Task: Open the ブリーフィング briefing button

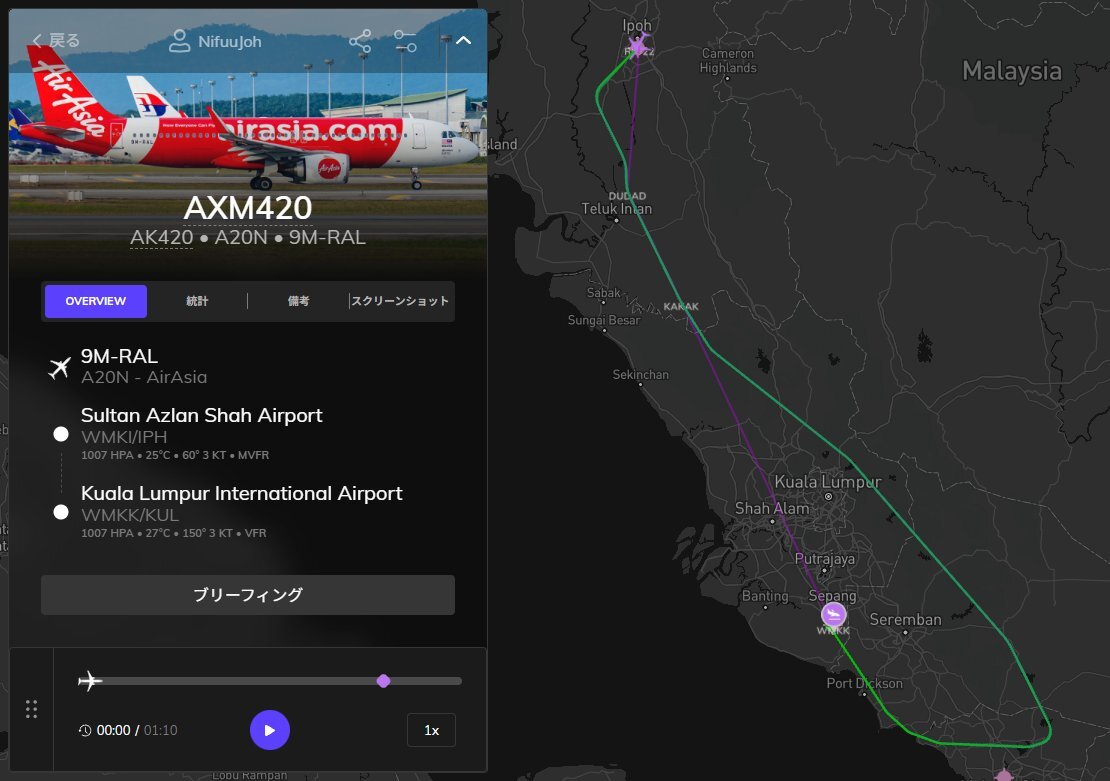Action: [x=248, y=595]
